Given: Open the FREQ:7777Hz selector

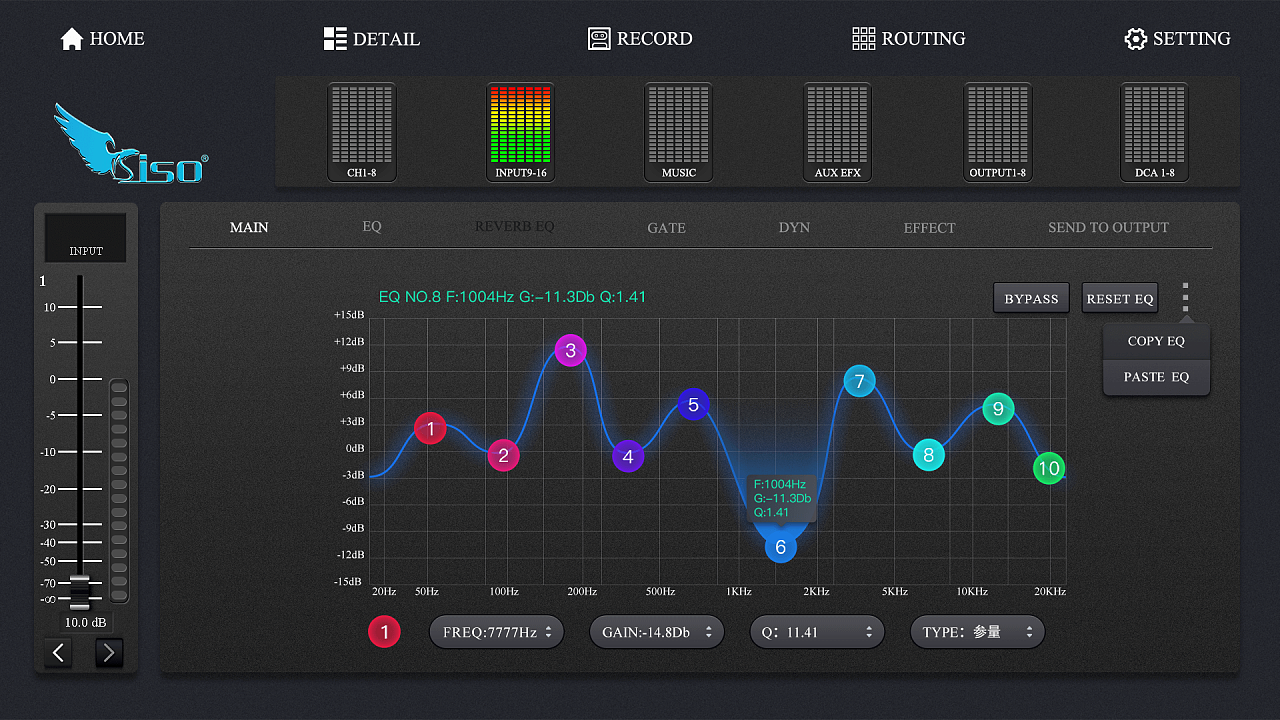Looking at the screenshot, I should coord(497,632).
